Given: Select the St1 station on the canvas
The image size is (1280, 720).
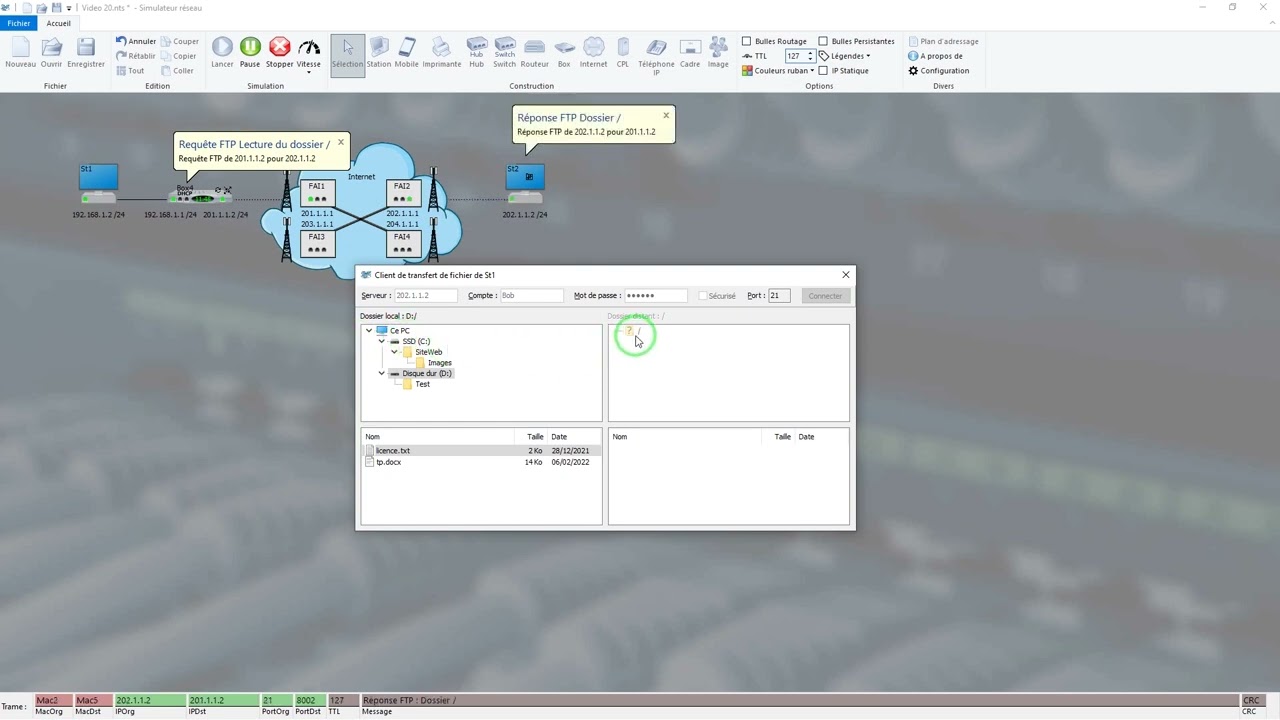Looking at the screenshot, I should [x=99, y=183].
